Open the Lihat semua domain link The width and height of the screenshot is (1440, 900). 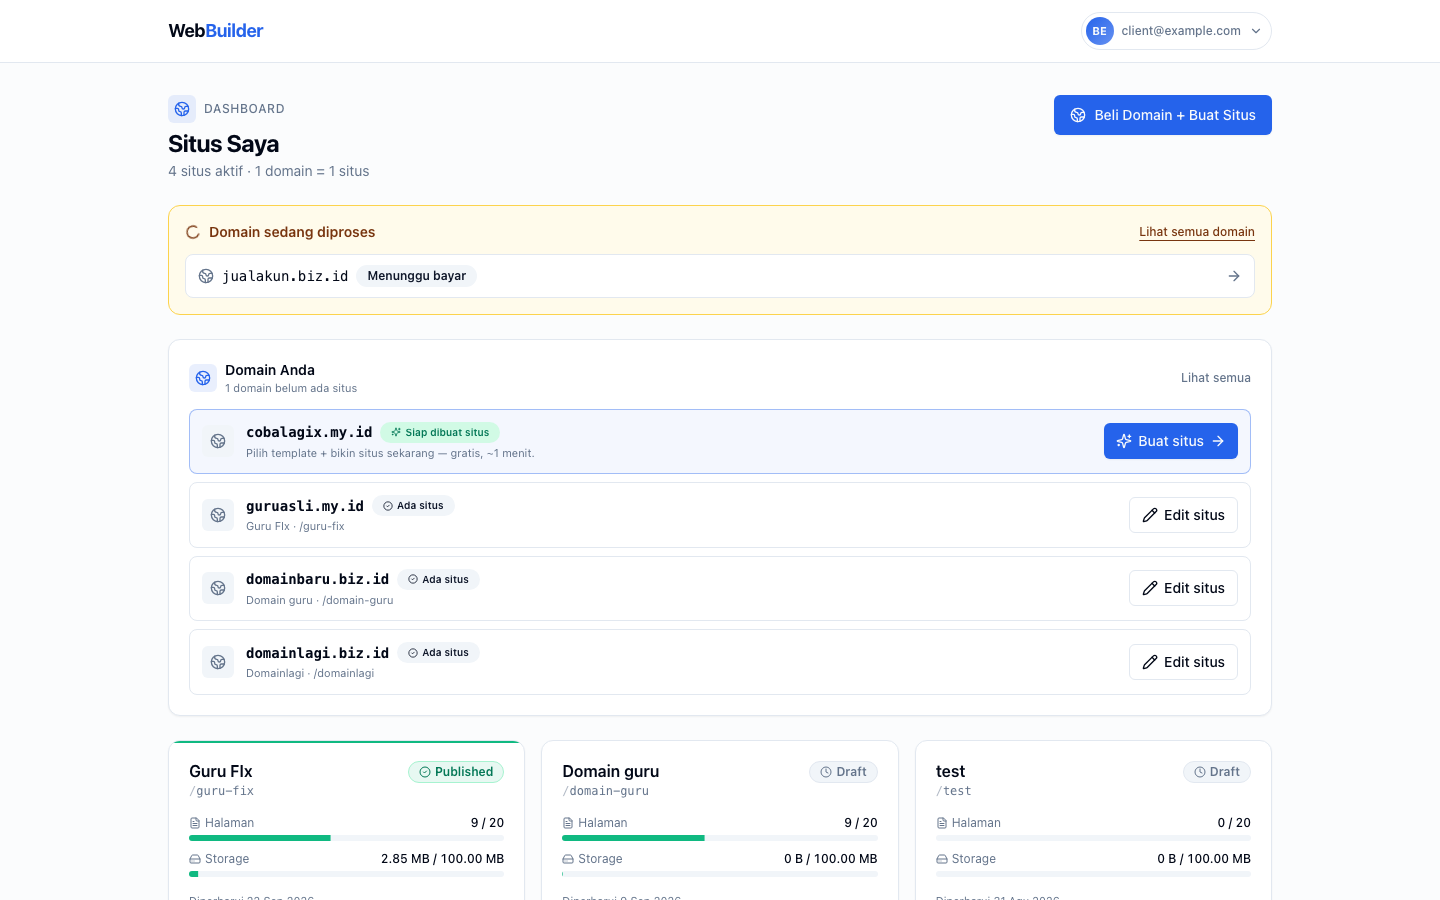coord(1197,232)
